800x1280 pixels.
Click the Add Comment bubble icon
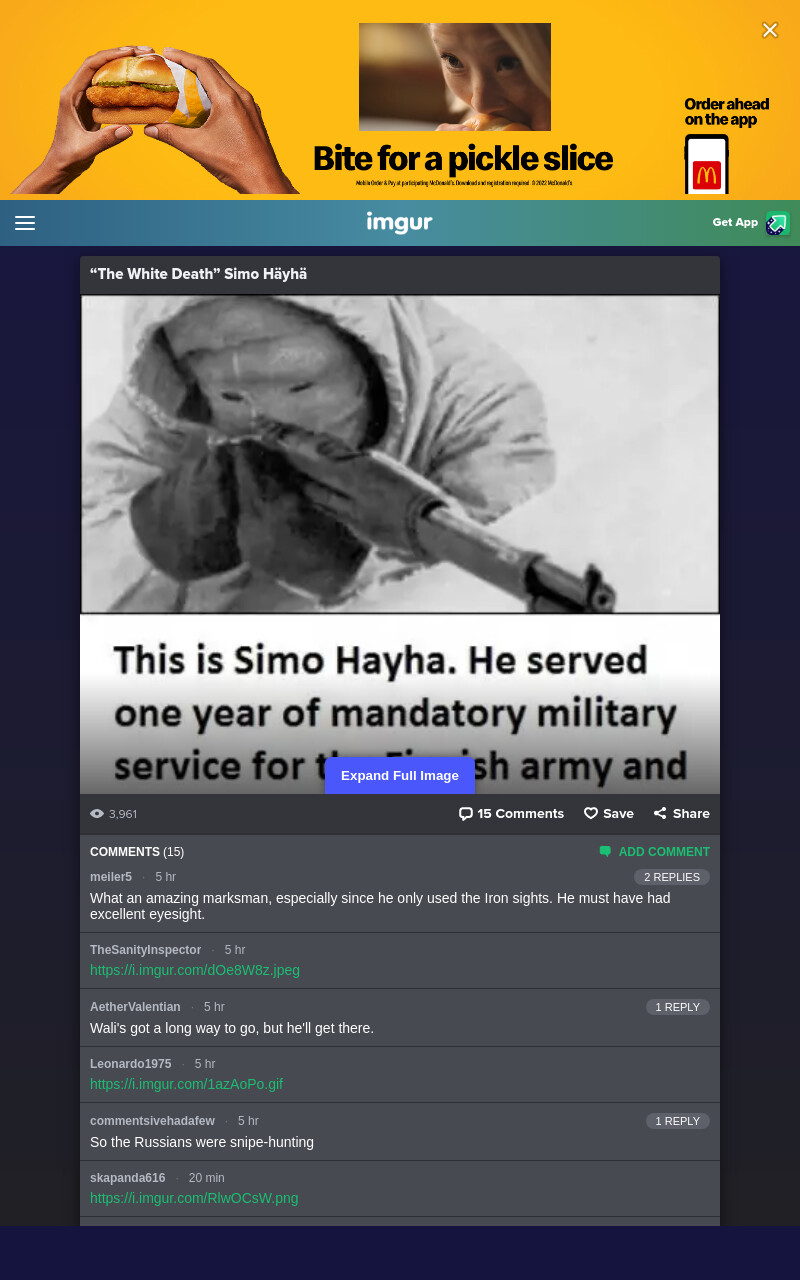(x=605, y=852)
